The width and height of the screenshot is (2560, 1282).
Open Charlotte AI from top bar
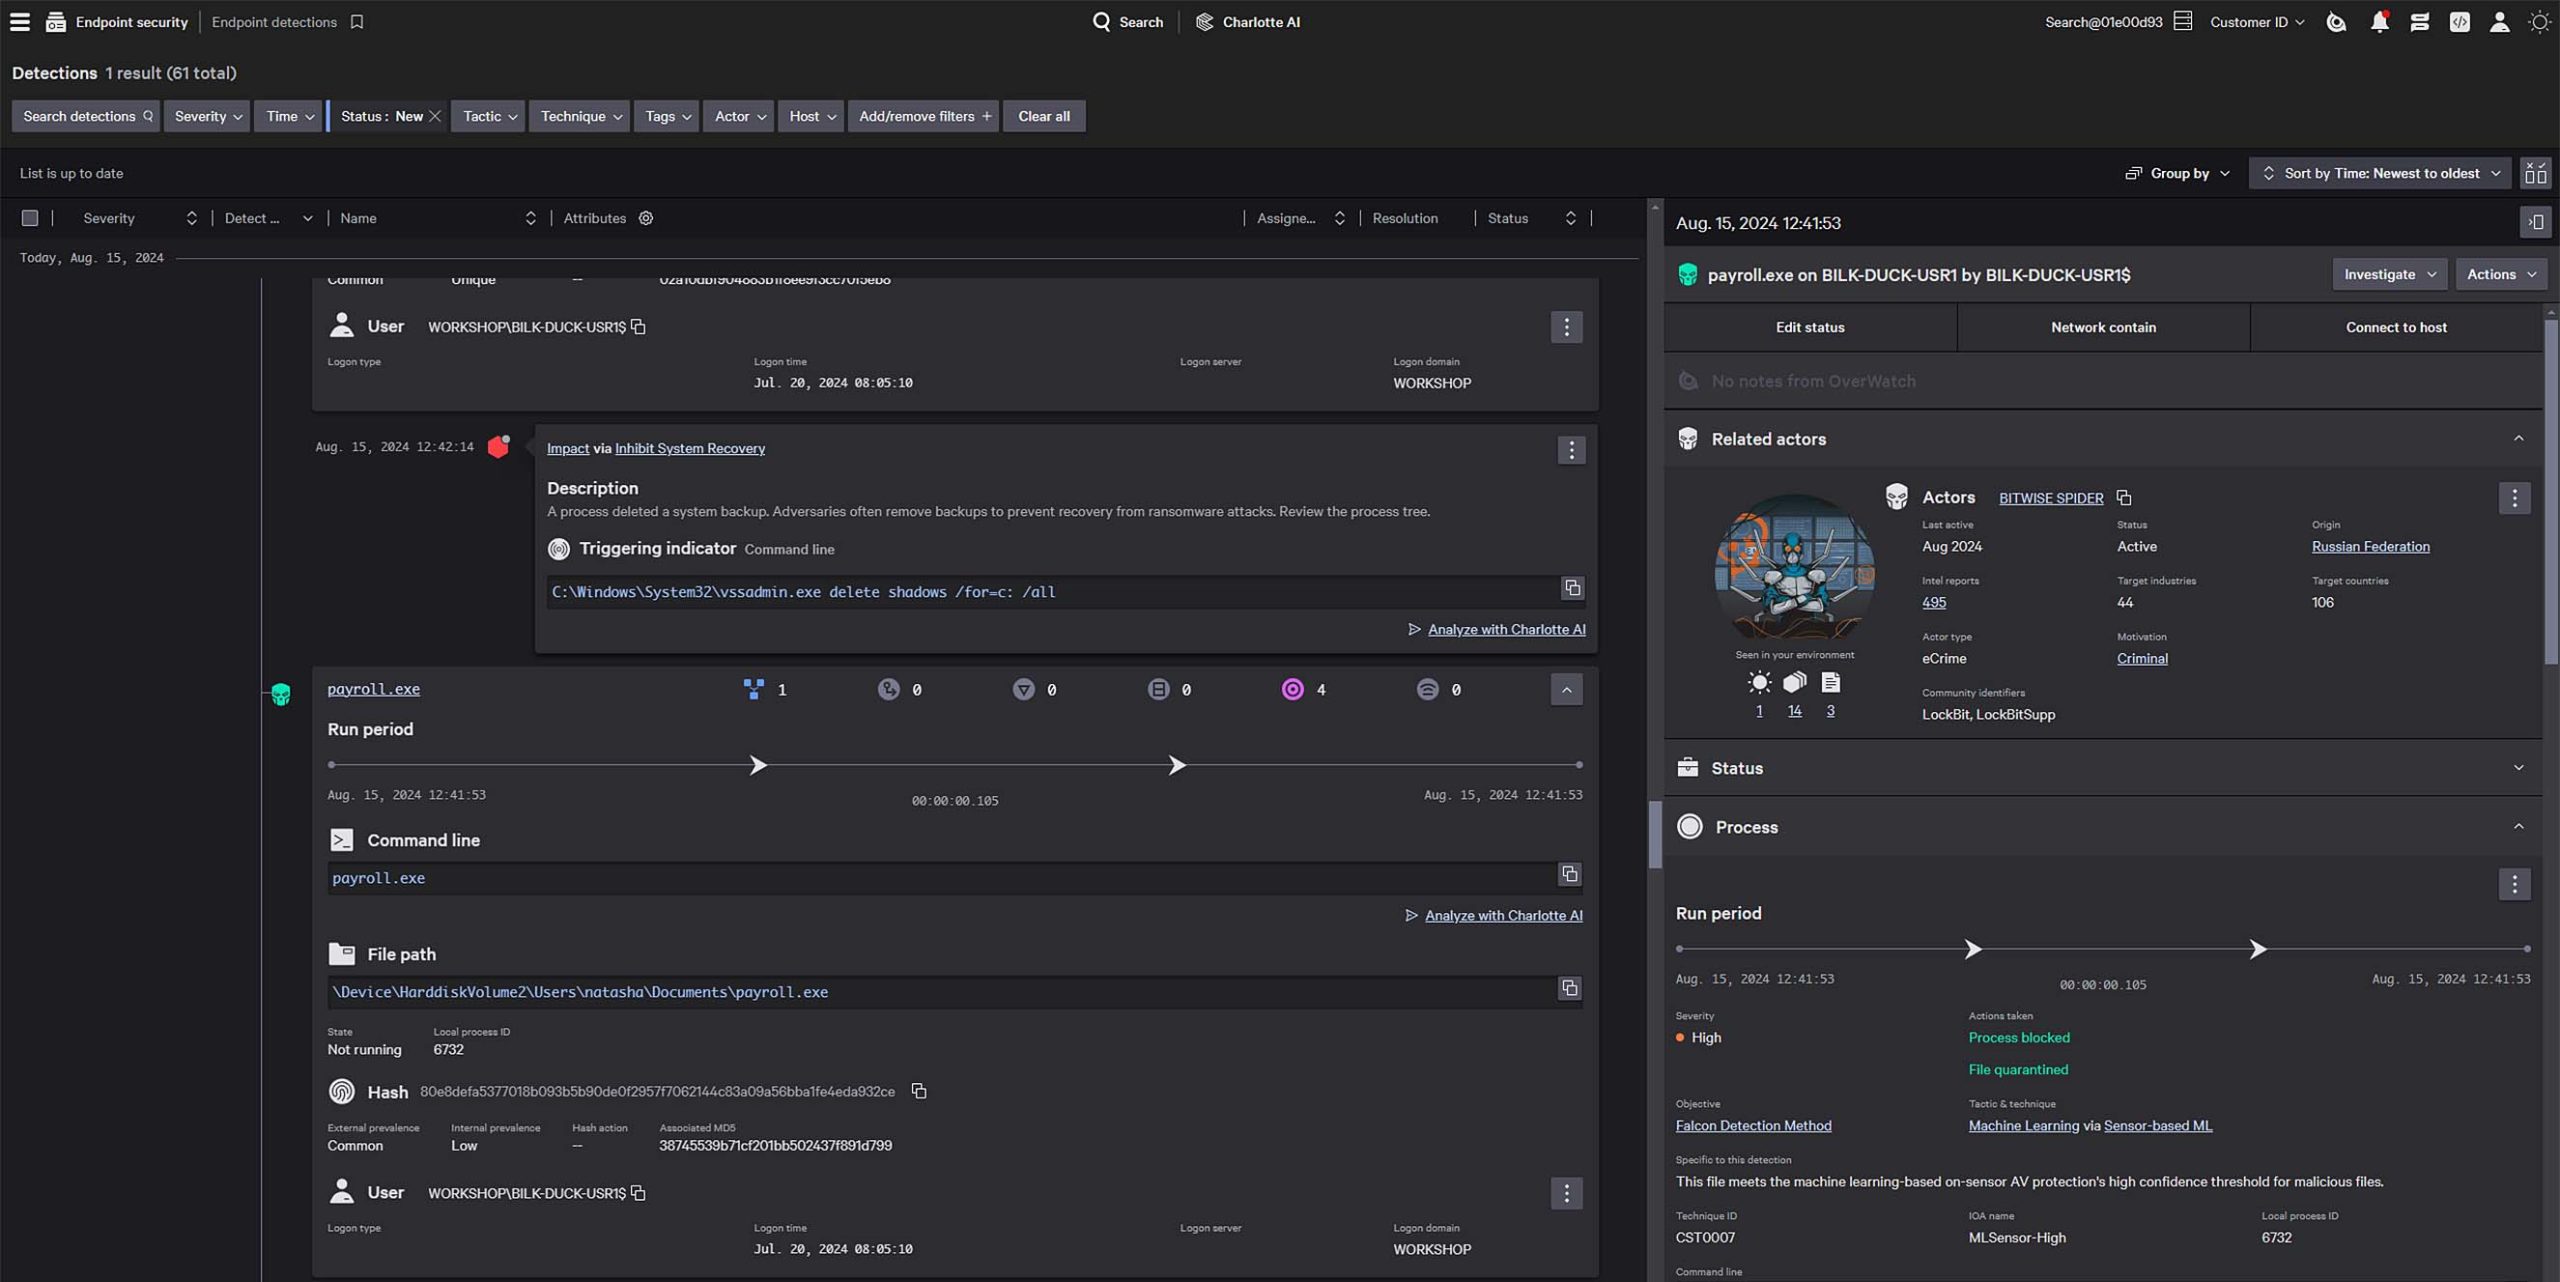click(x=1247, y=22)
